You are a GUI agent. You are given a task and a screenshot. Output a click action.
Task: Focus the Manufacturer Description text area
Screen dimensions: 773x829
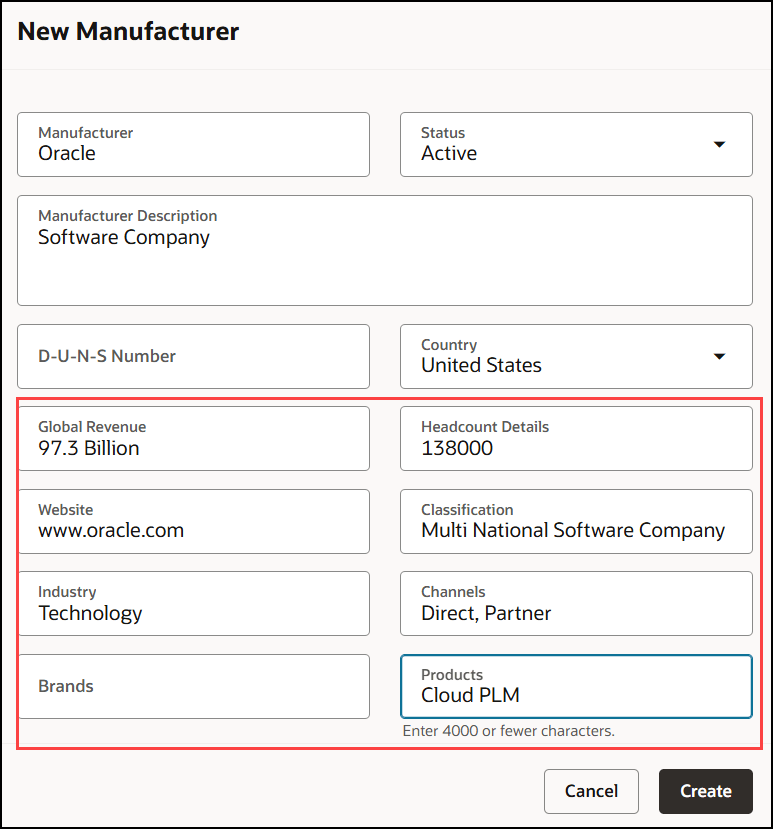pos(385,251)
